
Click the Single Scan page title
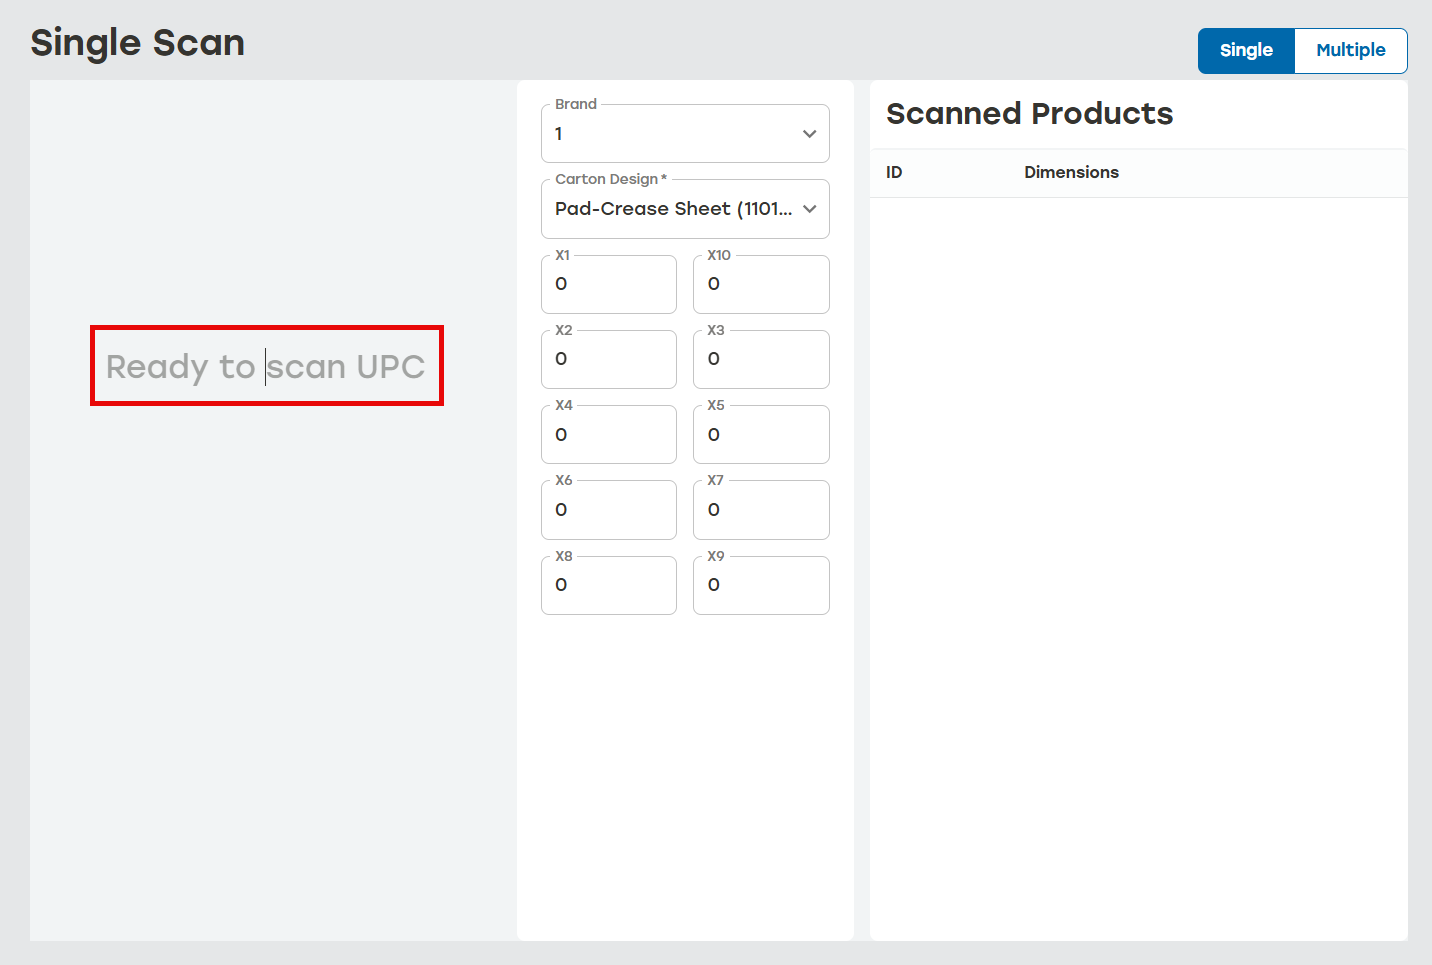[x=138, y=44]
